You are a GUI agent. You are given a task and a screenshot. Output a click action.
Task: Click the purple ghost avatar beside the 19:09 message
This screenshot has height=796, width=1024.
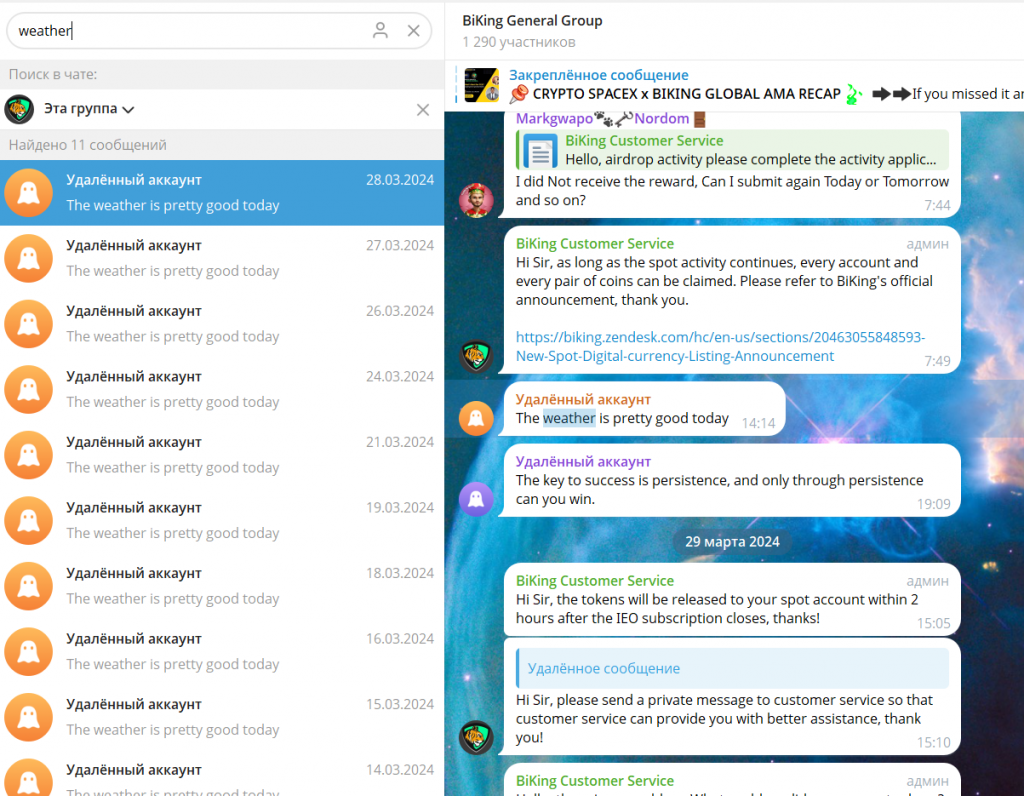[x=476, y=500]
